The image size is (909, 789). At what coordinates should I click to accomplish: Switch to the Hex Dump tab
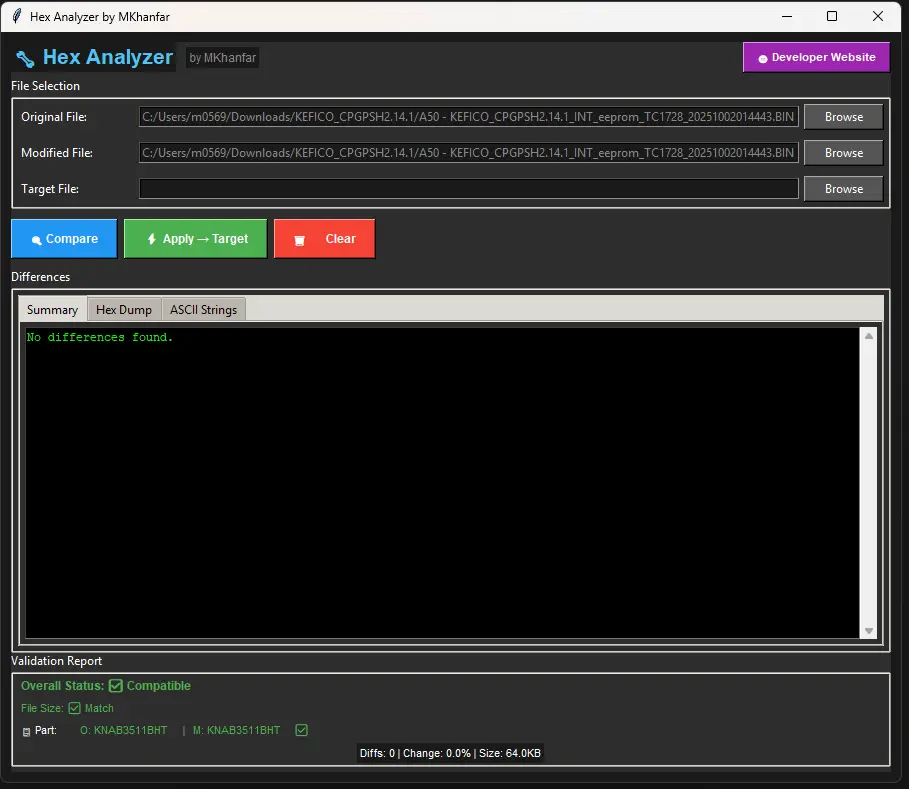point(124,310)
